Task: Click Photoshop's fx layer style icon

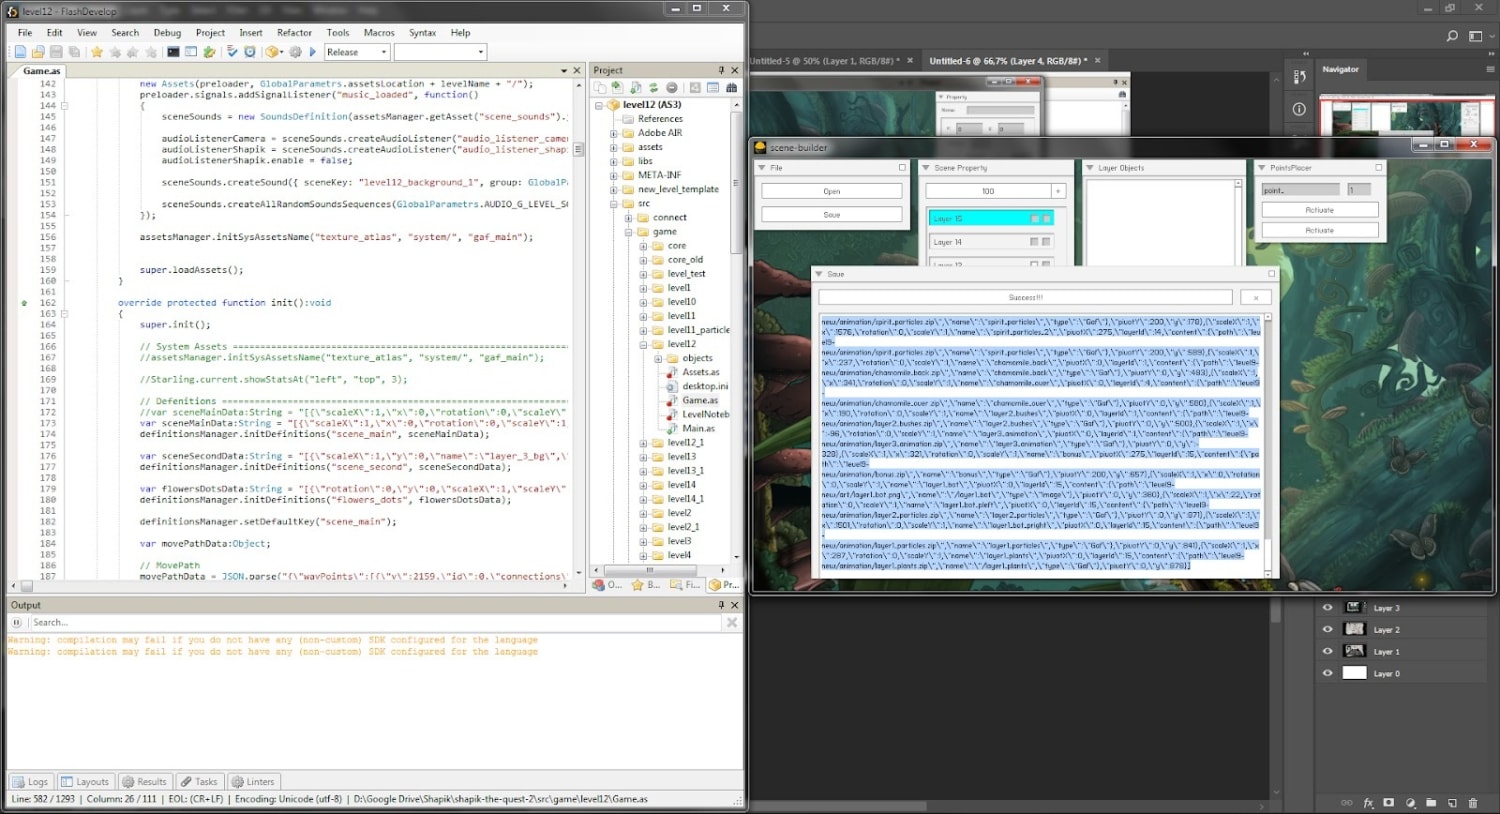Action: (x=1368, y=802)
